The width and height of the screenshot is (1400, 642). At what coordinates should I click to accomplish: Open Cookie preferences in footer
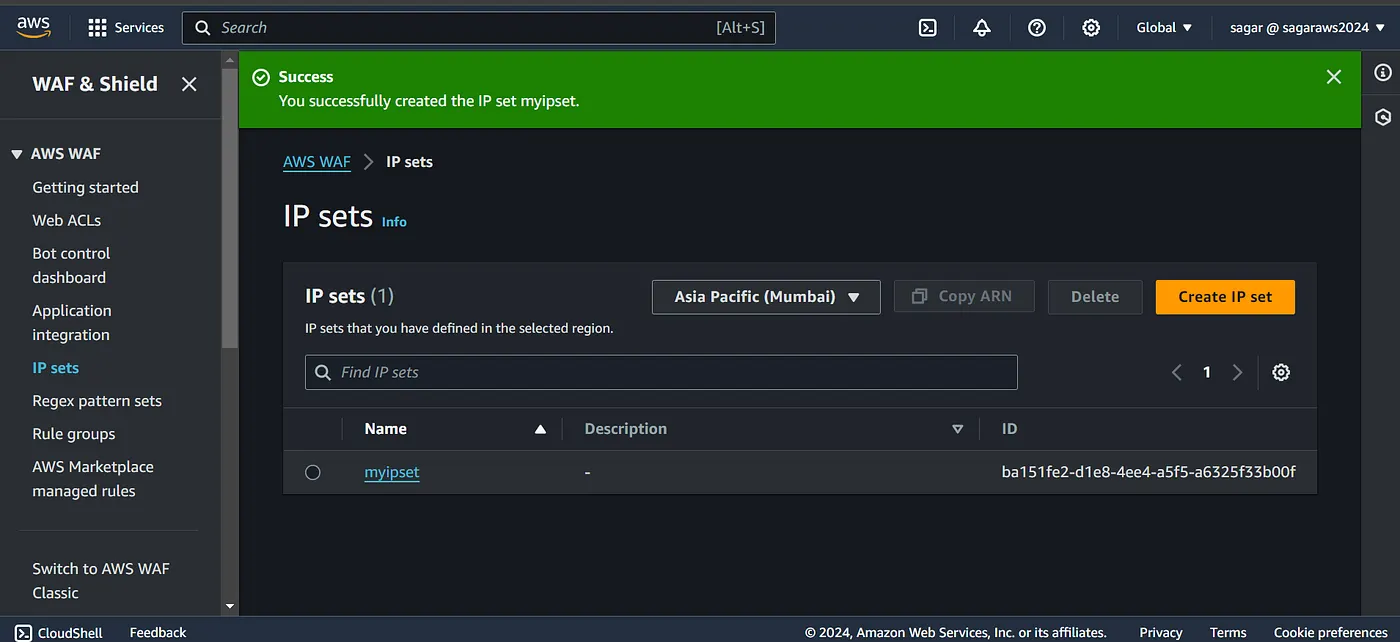(1331, 632)
